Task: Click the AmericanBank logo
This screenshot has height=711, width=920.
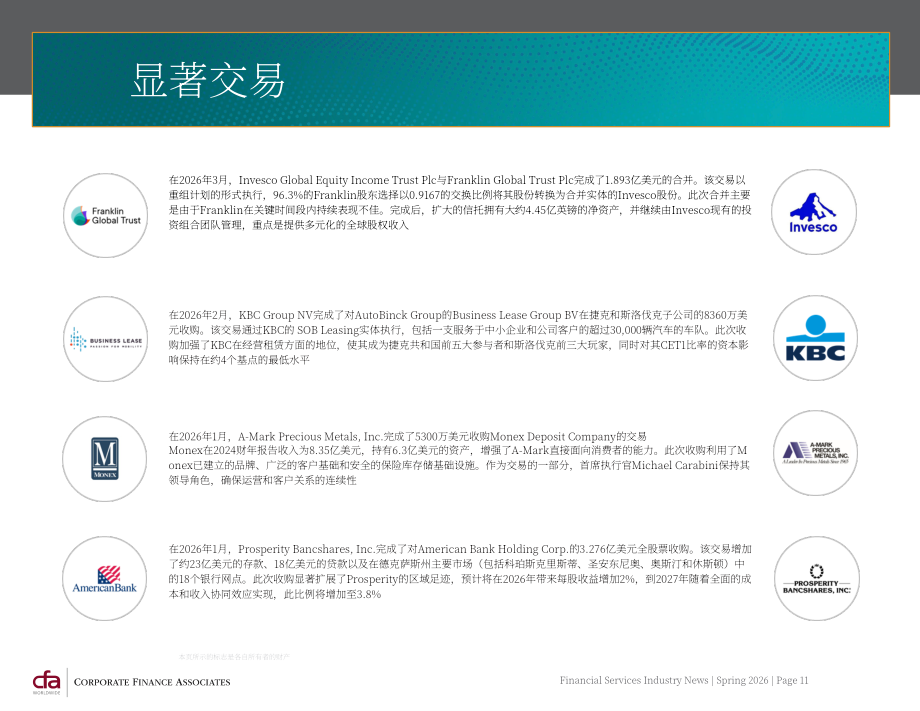Action: [x=105, y=578]
